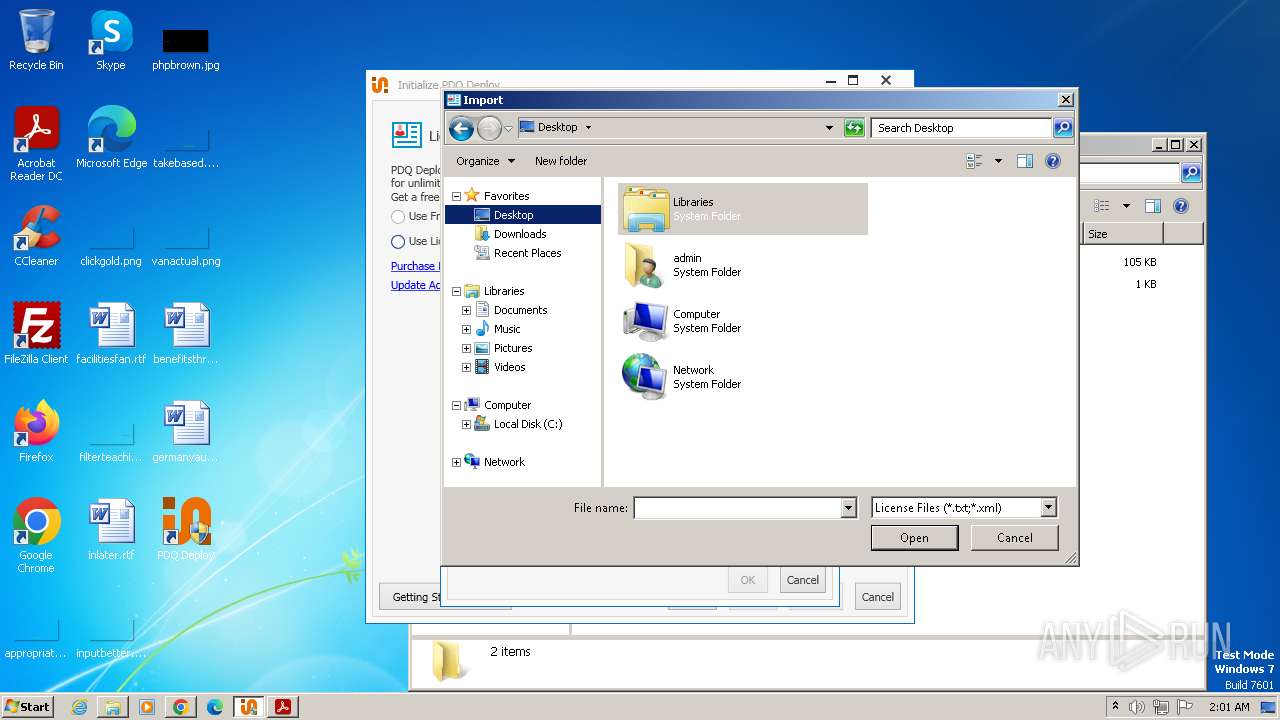The image size is (1280, 720).
Task: Expand Documents library node
Action: tap(466, 310)
